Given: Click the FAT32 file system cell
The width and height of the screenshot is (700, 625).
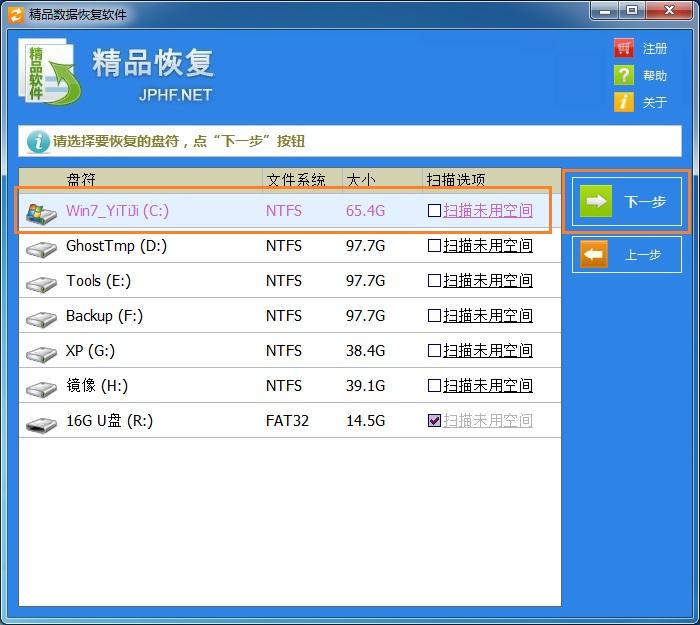Looking at the screenshot, I should tap(287, 421).
